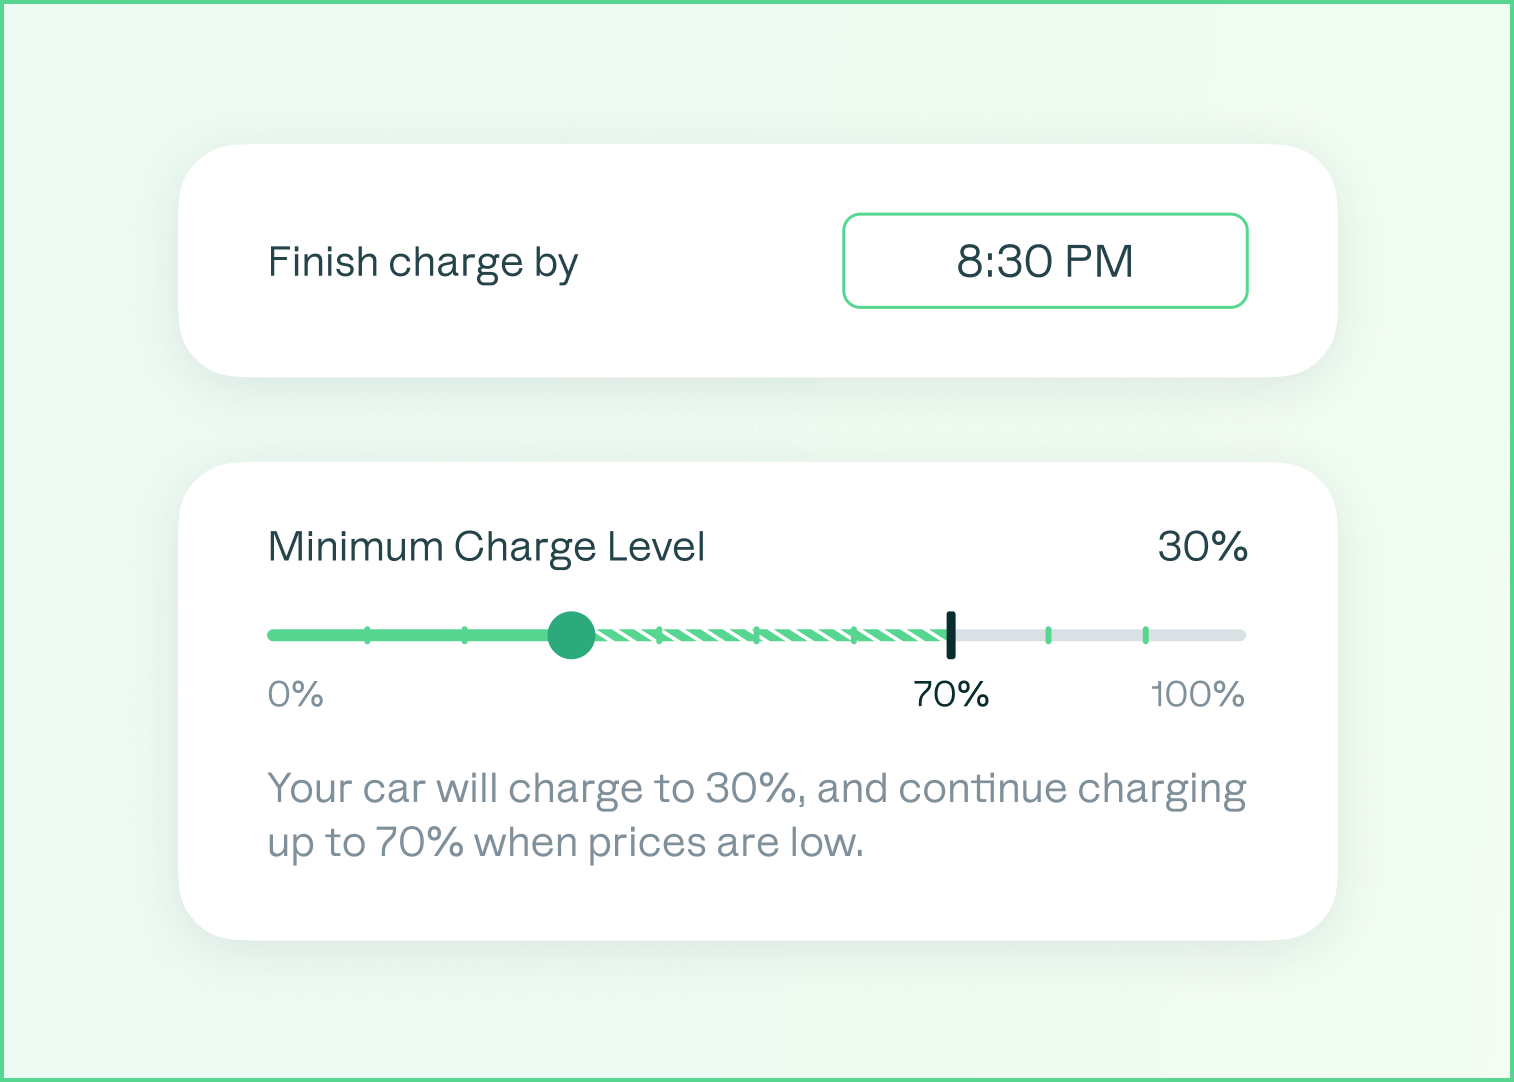The width and height of the screenshot is (1514, 1082).
Task: Click the Finish charge by label
Action: (x=422, y=261)
